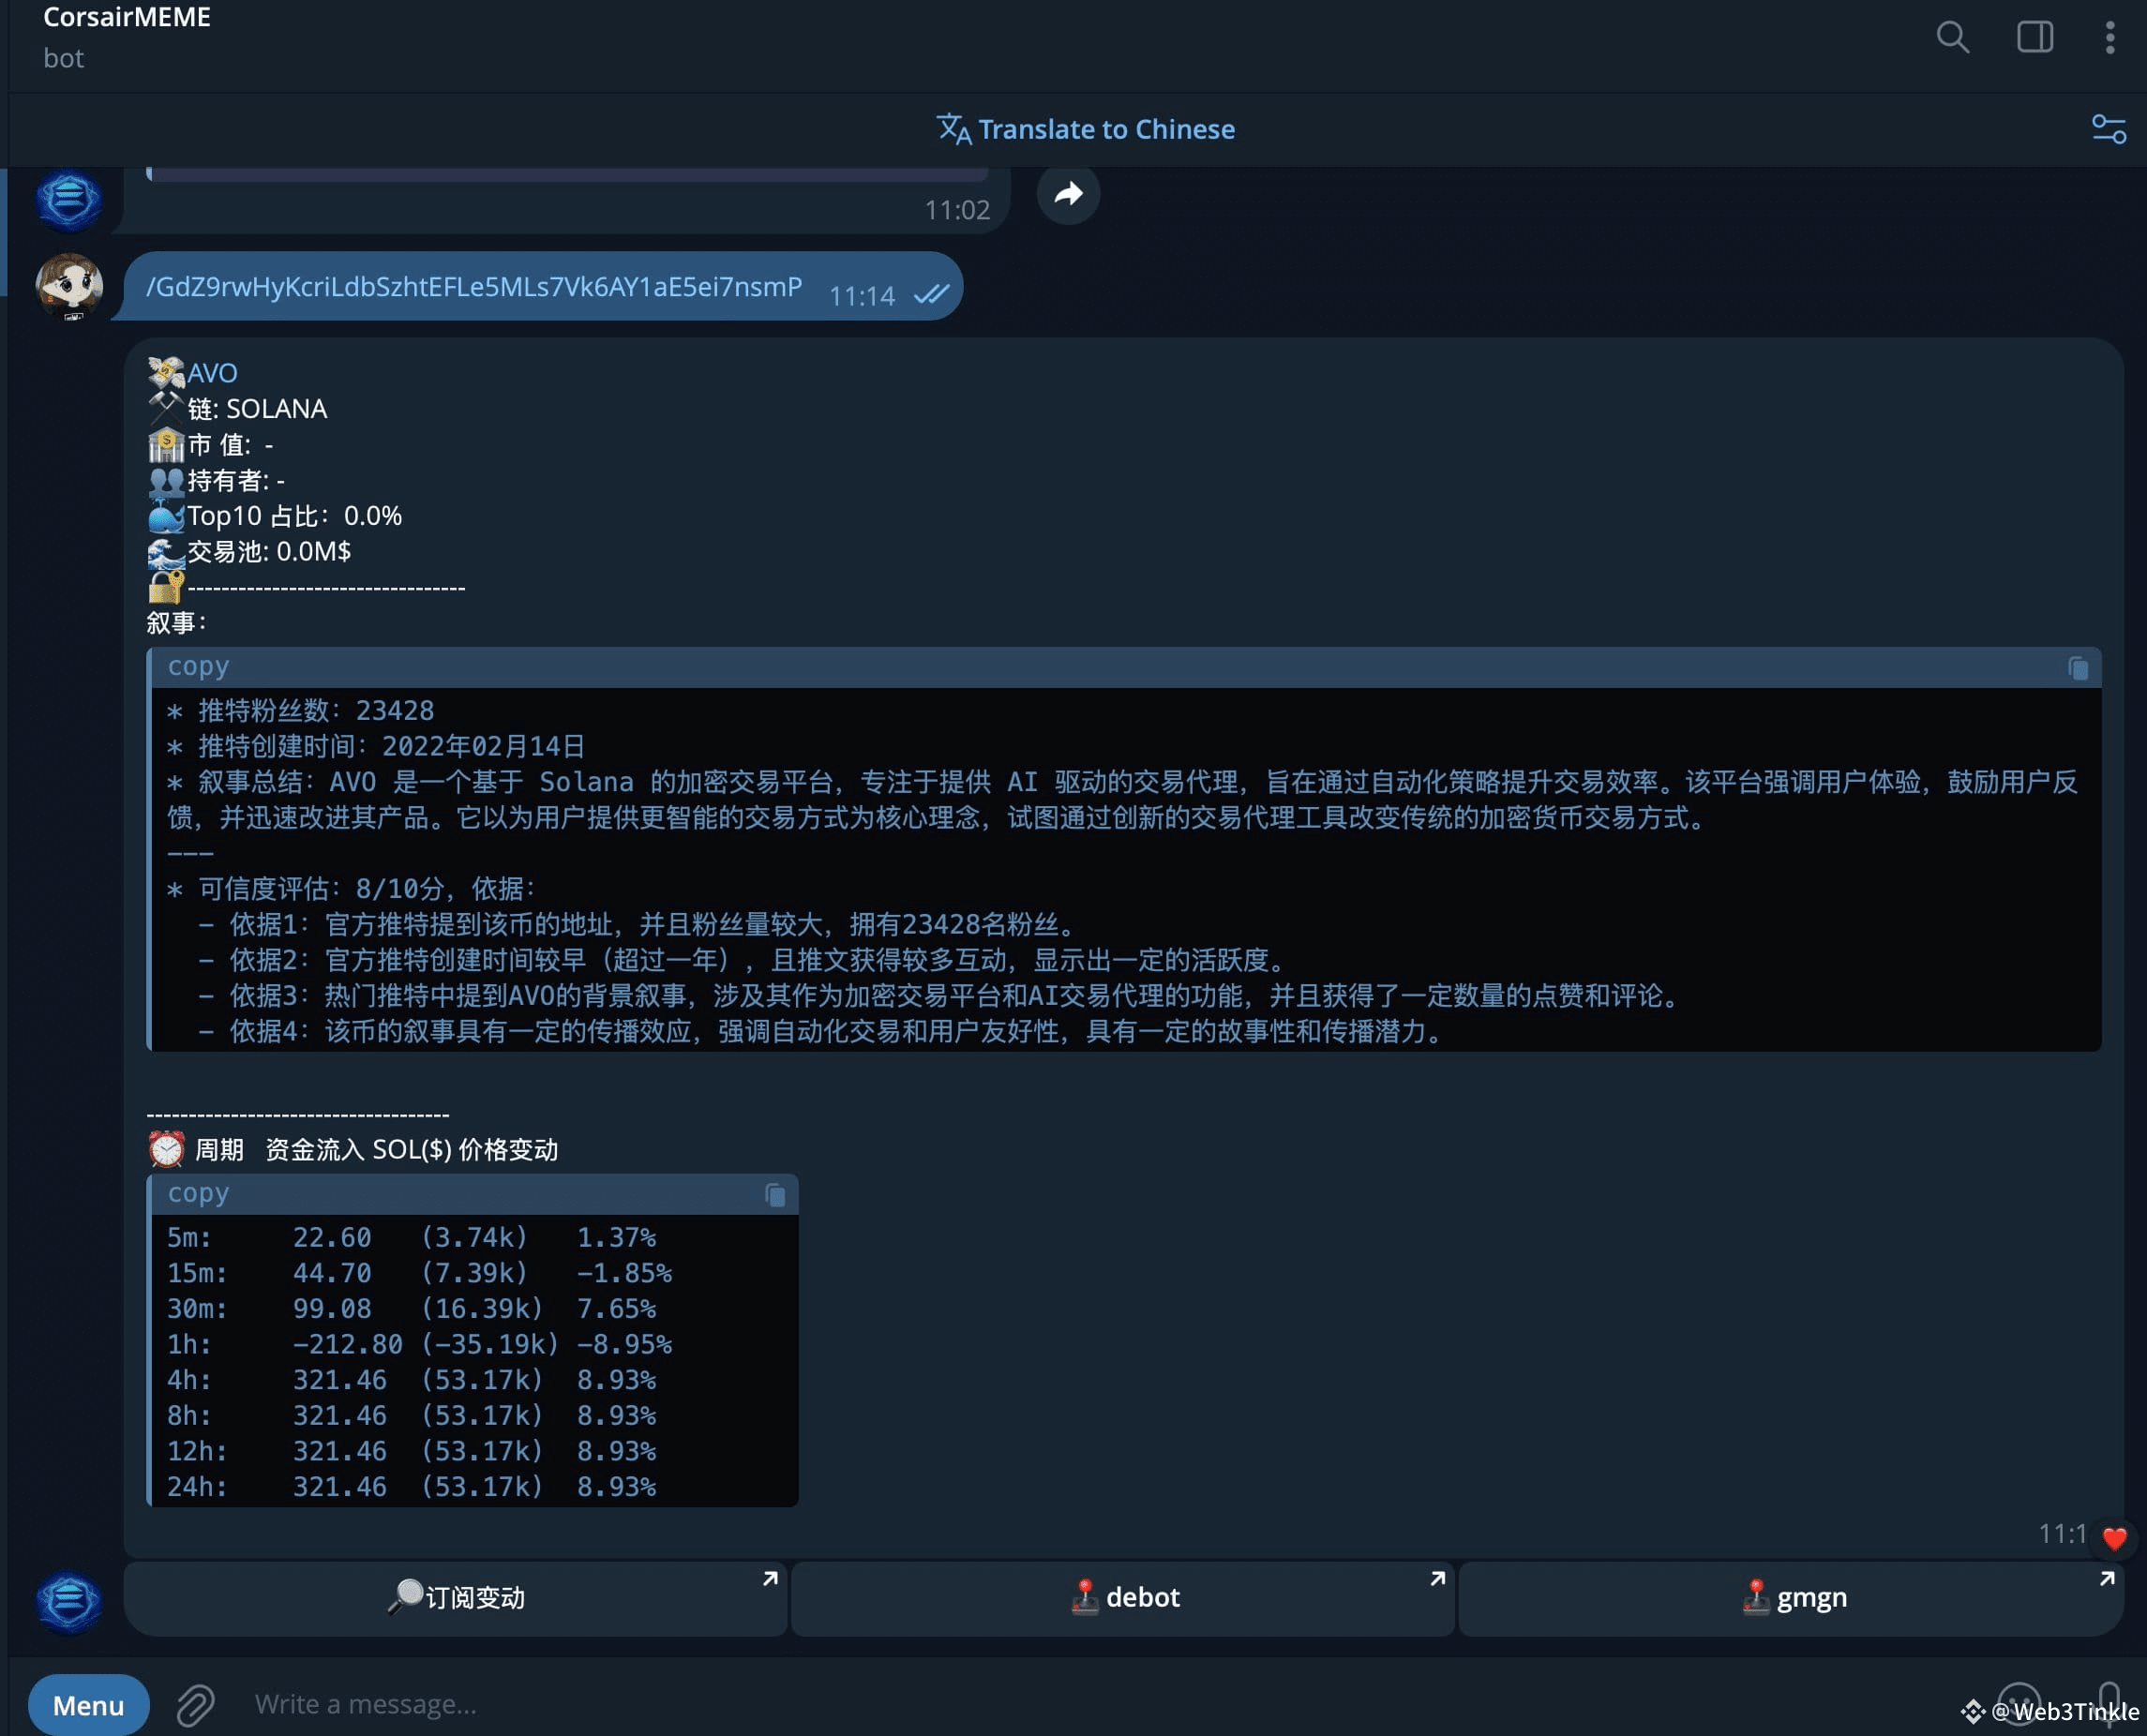The image size is (2147, 1736).
Task: Click the 12h row of the inflow table
Action: [x=412, y=1452]
